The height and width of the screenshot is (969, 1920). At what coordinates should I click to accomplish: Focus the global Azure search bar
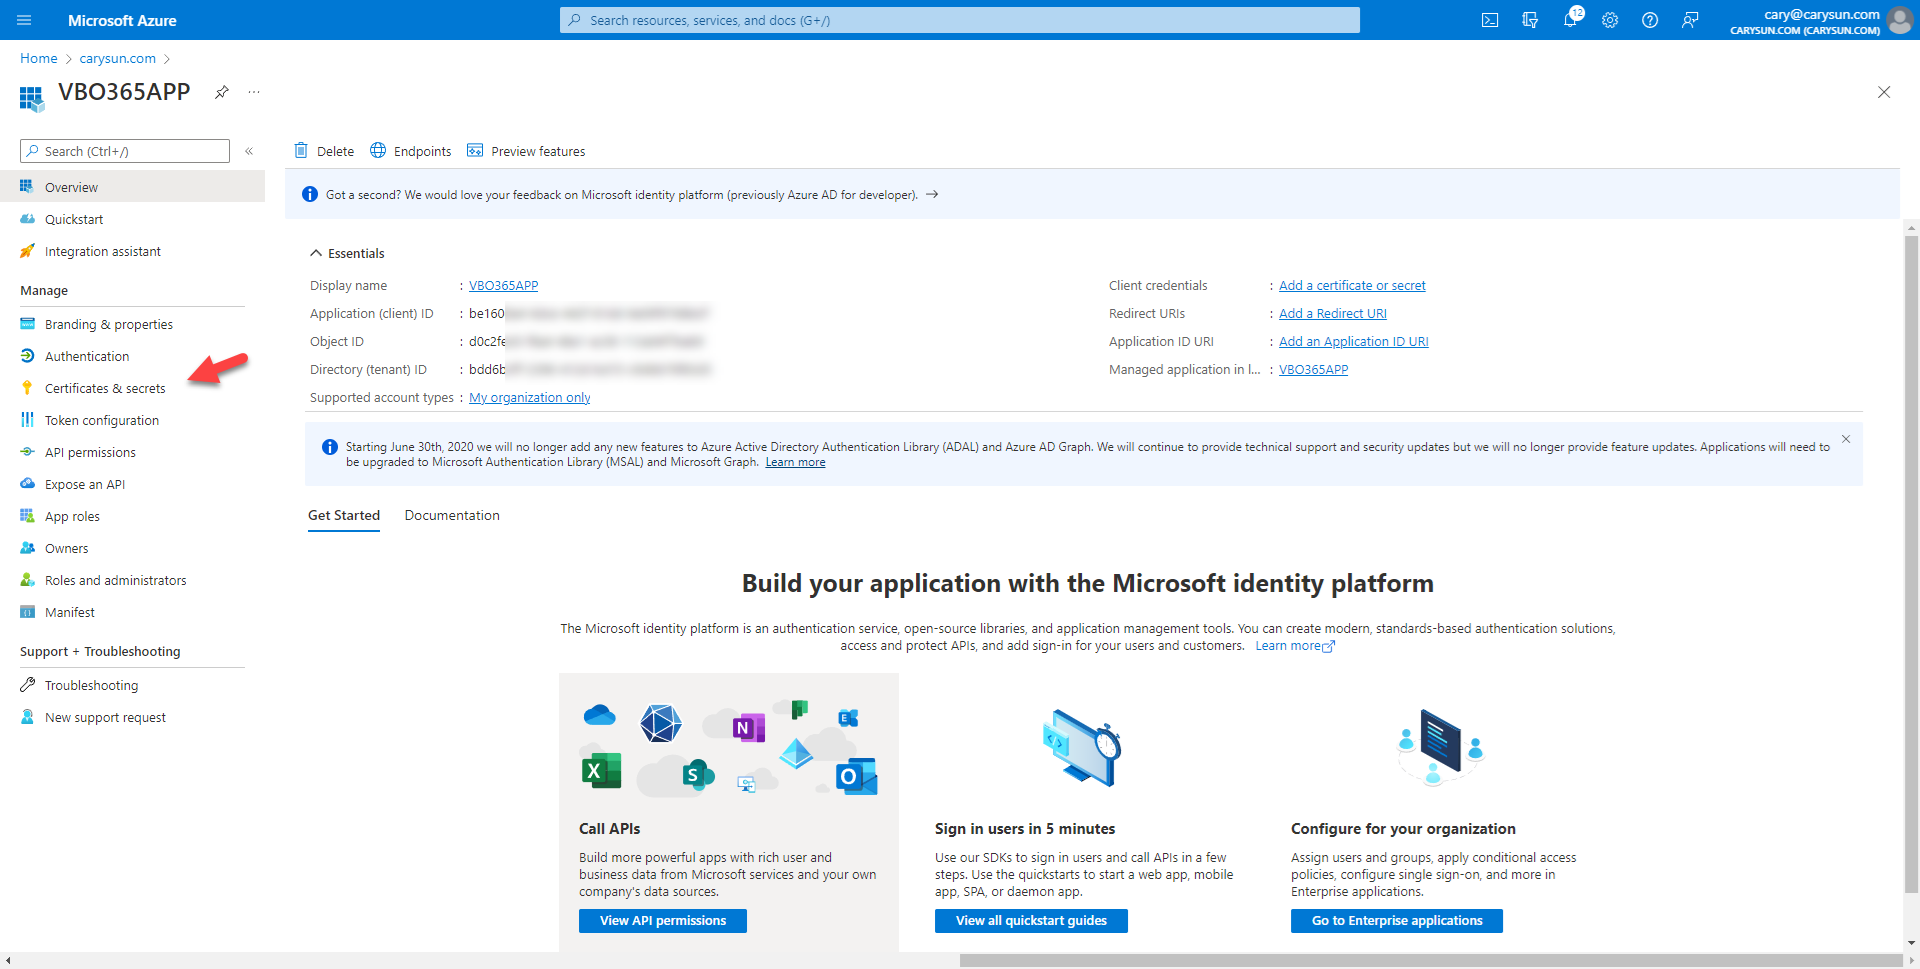(x=960, y=20)
